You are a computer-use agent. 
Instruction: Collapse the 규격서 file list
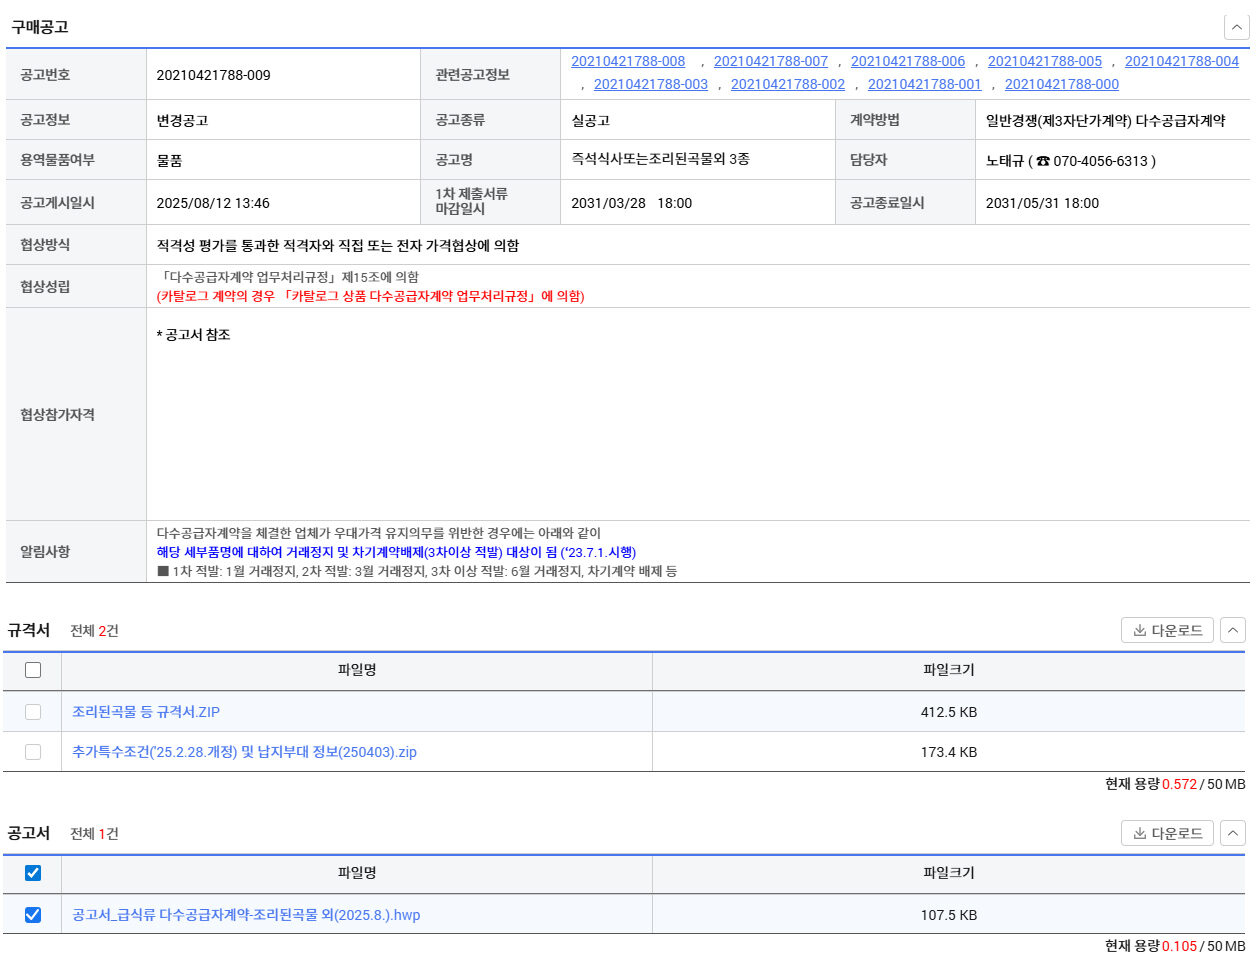coord(1233,630)
